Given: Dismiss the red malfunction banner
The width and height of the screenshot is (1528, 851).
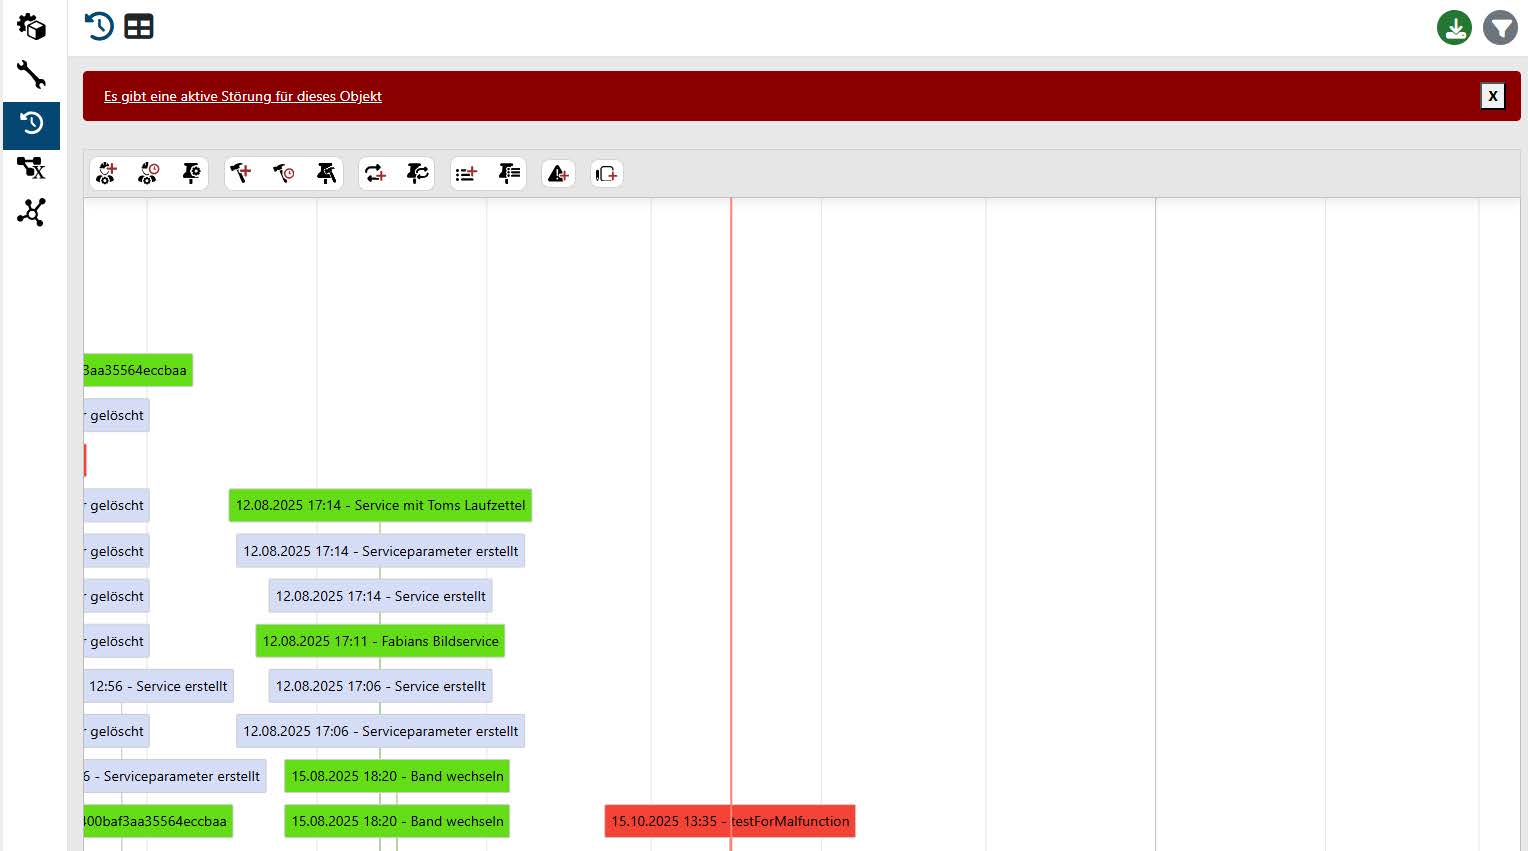Looking at the screenshot, I should [1492, 96].
